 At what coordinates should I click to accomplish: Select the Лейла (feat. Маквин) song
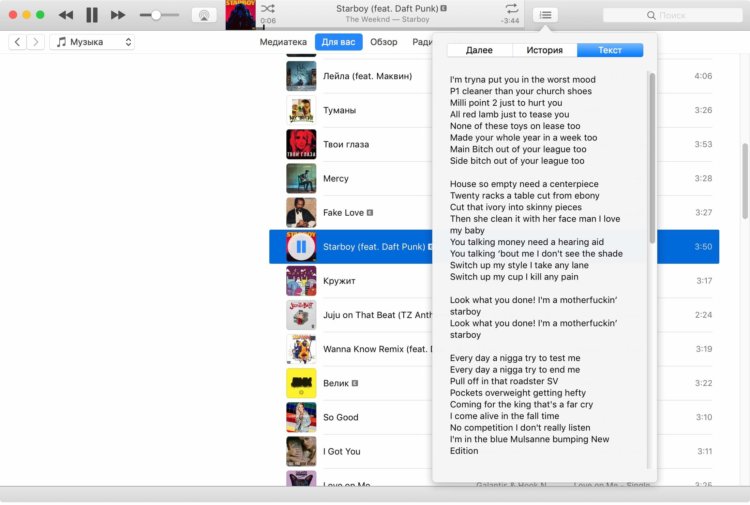[x=367, y=76]
